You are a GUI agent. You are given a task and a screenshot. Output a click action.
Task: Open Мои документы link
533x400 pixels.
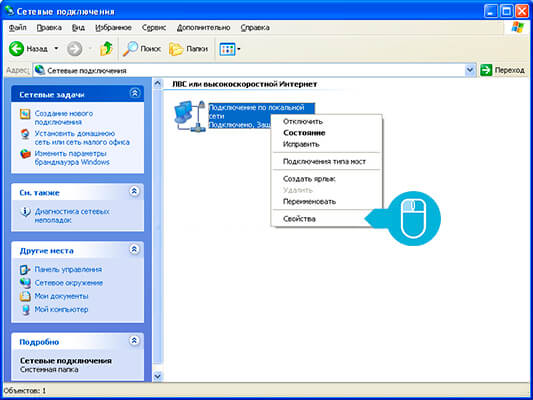coord(61,296)
